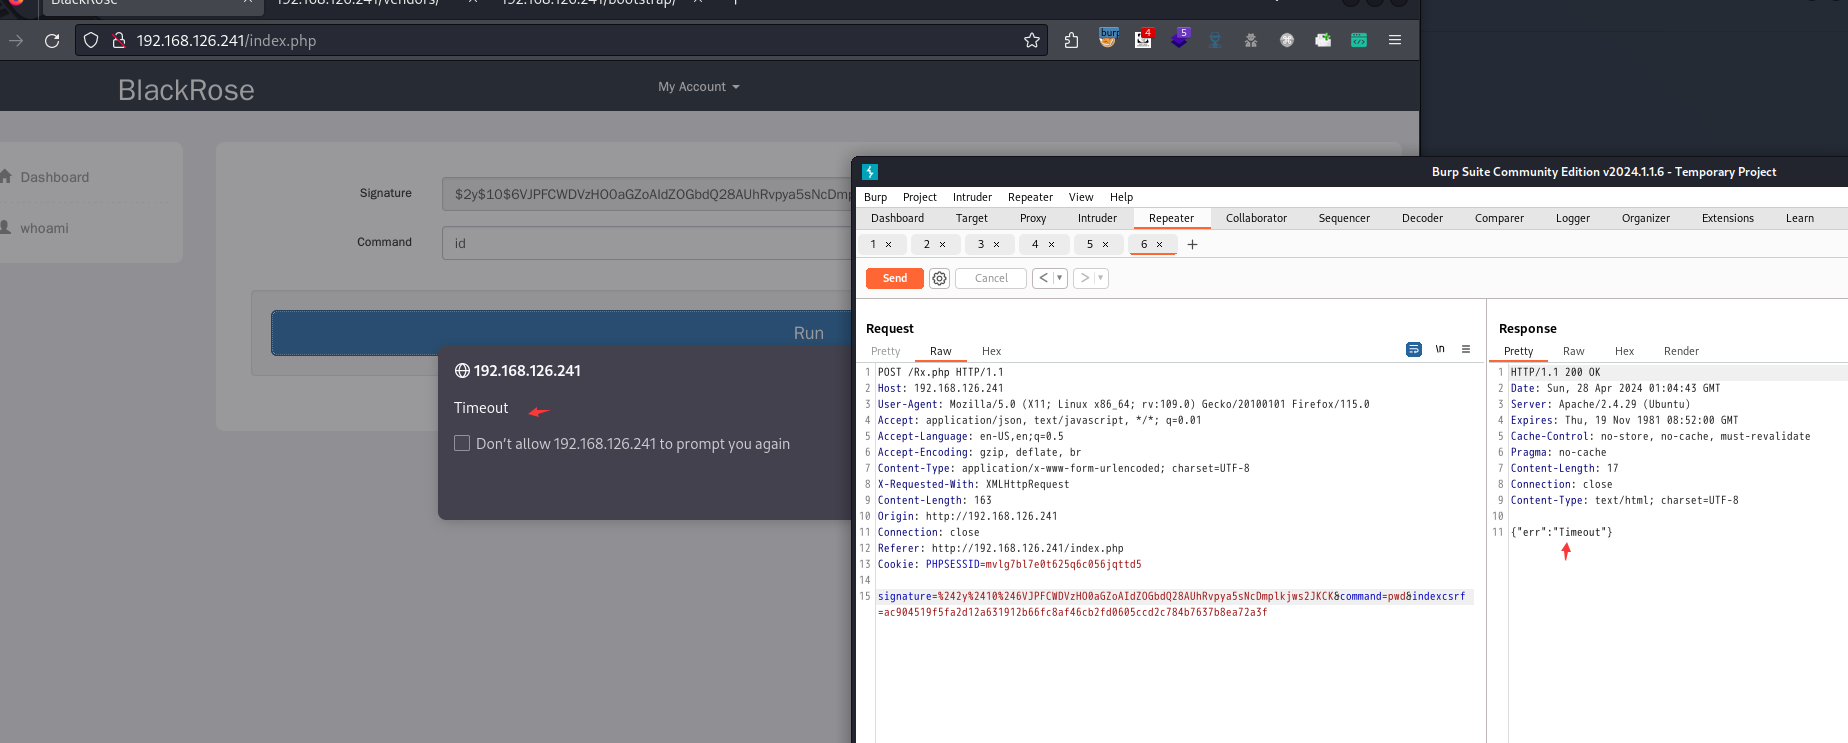Click the round gray command-symbol extension icon
The width and height of the screenshot is (1848, 743).
(x=1287, y=40)
